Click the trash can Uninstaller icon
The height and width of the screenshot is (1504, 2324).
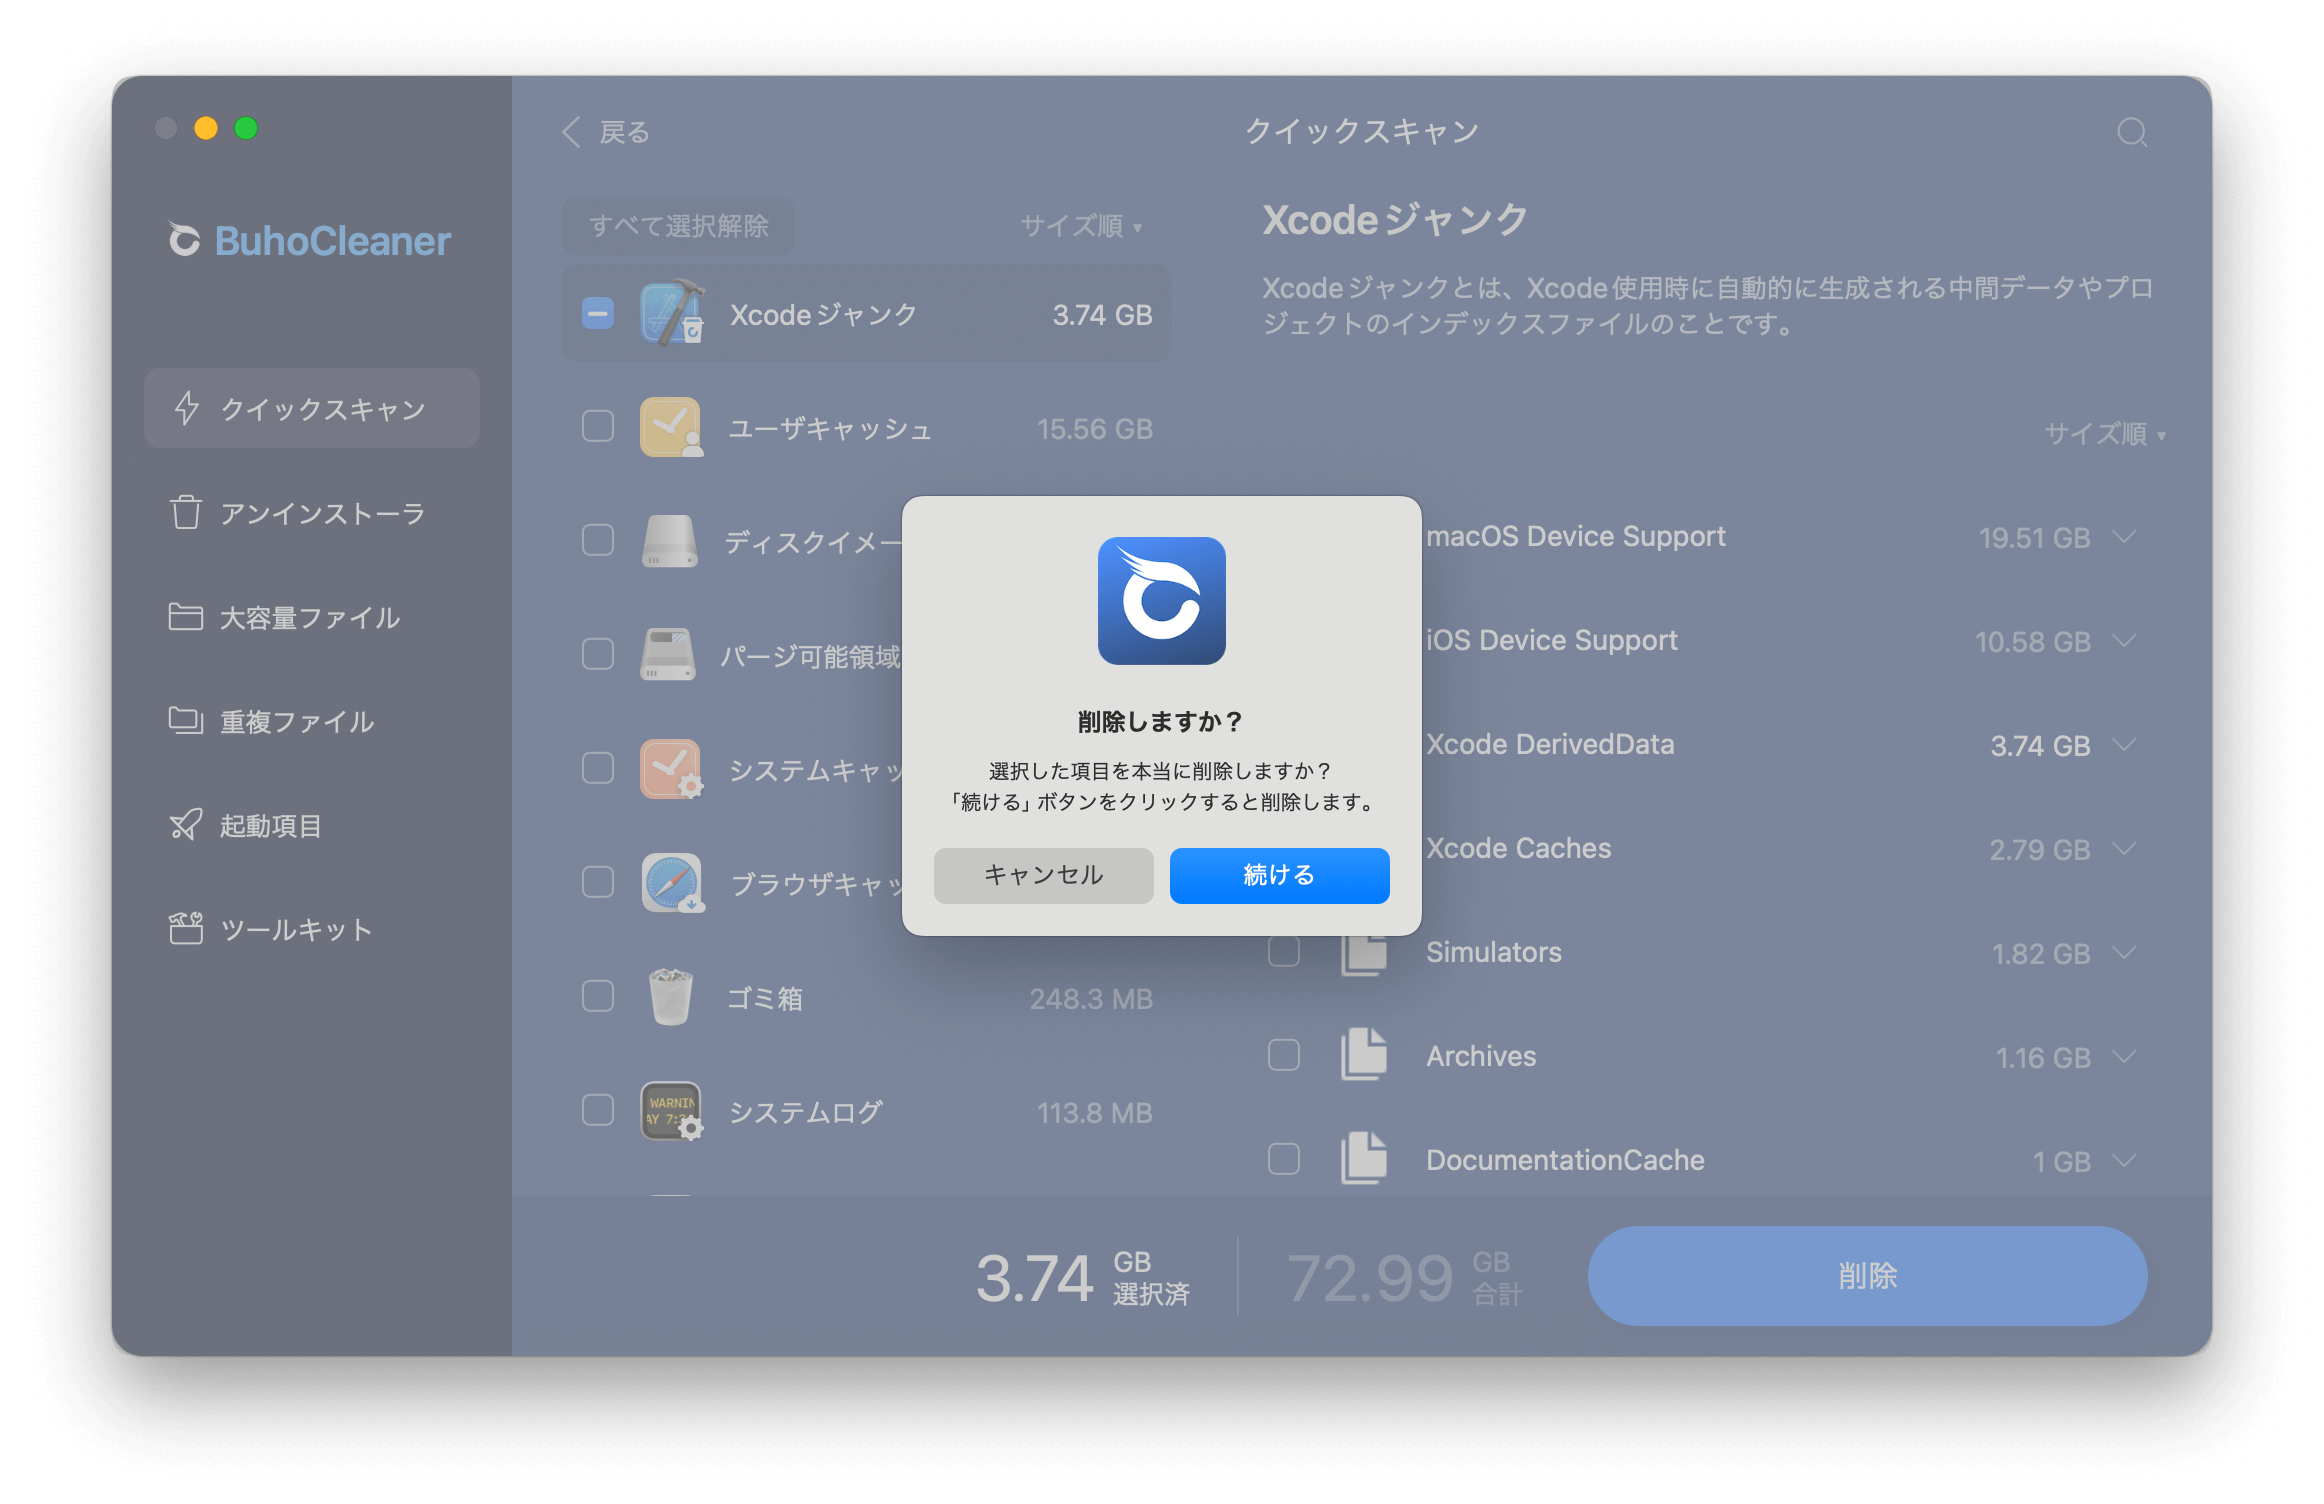click(185, 512)
